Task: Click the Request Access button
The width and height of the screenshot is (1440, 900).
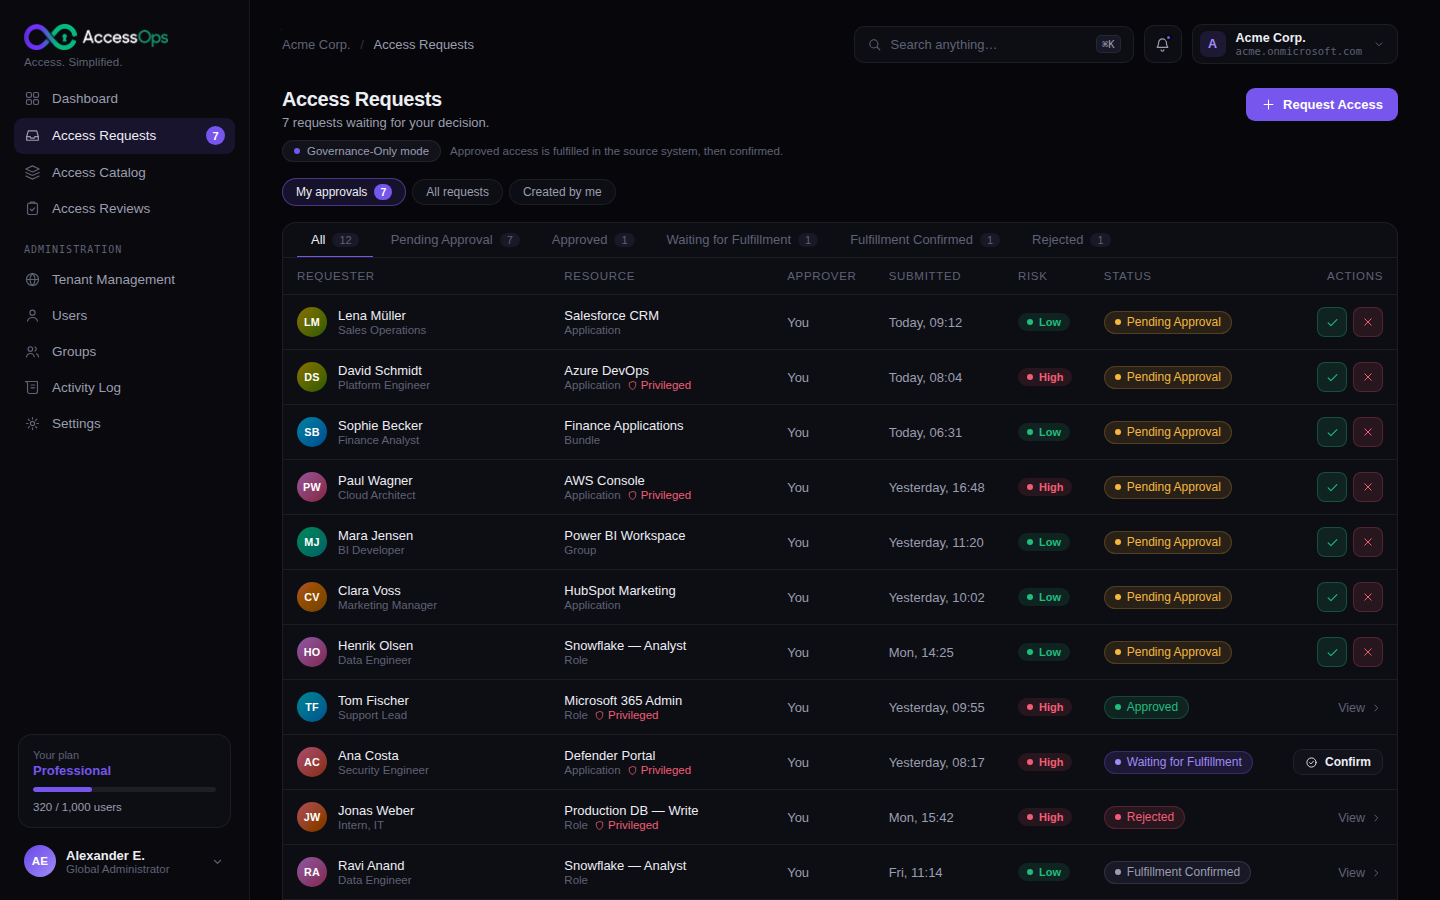Action: 1321,105
